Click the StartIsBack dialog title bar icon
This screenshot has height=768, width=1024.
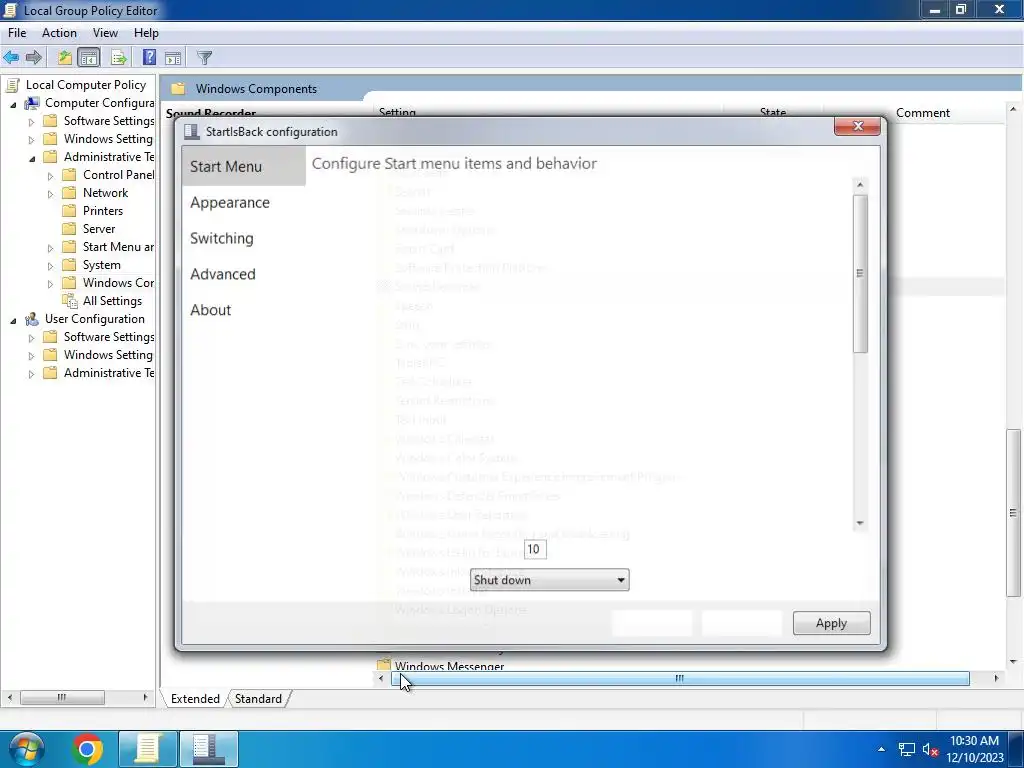(191, 132)
